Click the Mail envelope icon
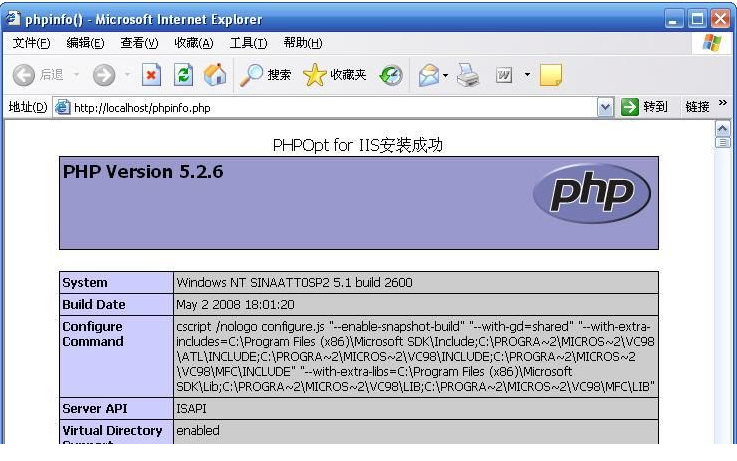 point(429,75)
